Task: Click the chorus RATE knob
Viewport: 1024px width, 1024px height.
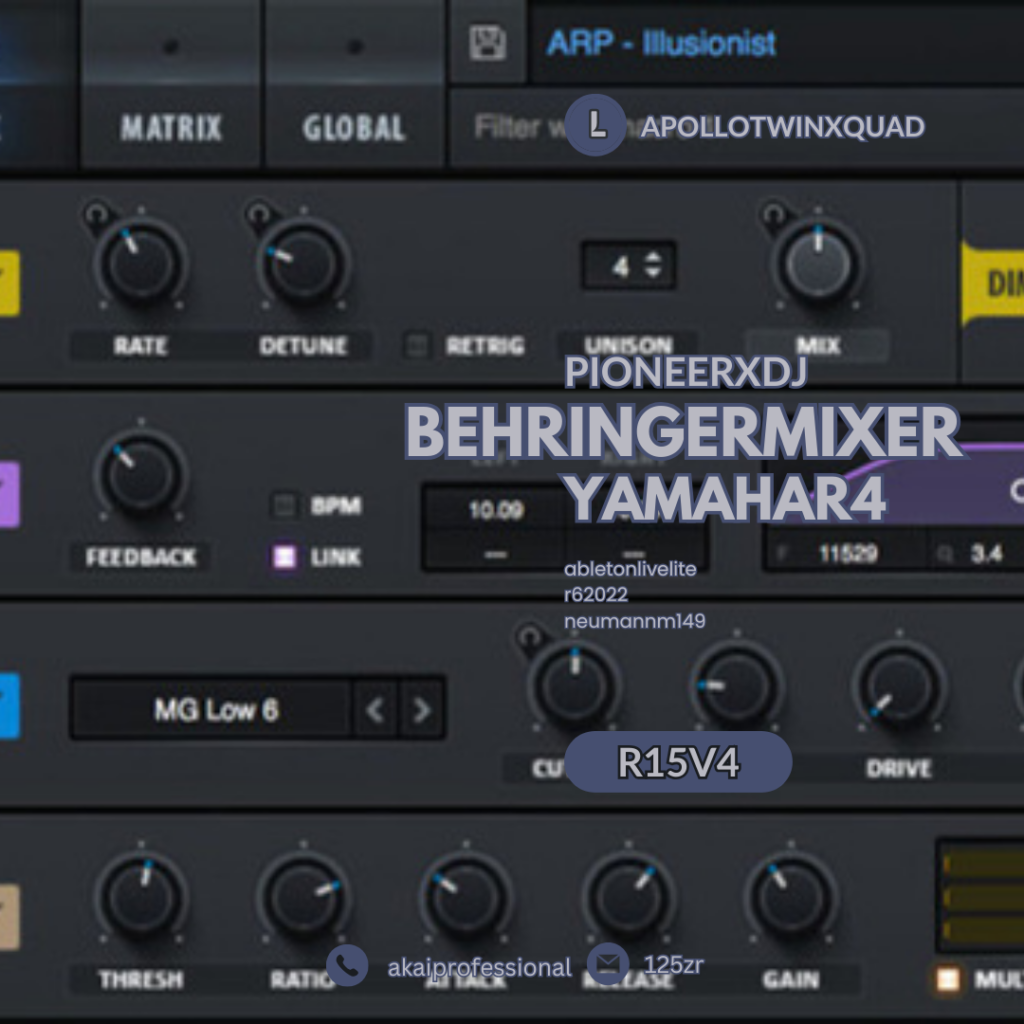Action: [x=141, y=264]
